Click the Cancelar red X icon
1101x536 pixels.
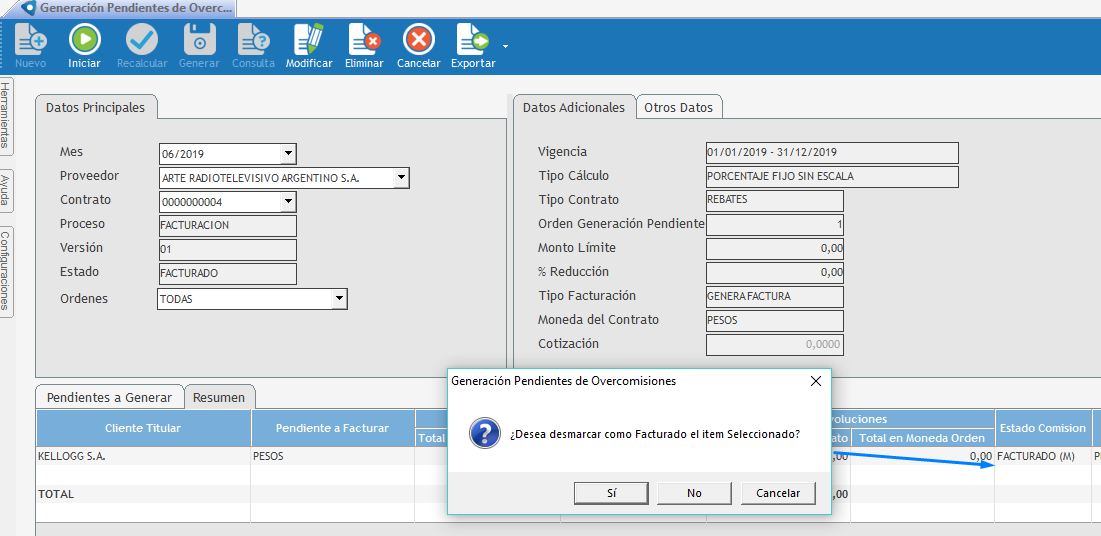pos(418,40)
